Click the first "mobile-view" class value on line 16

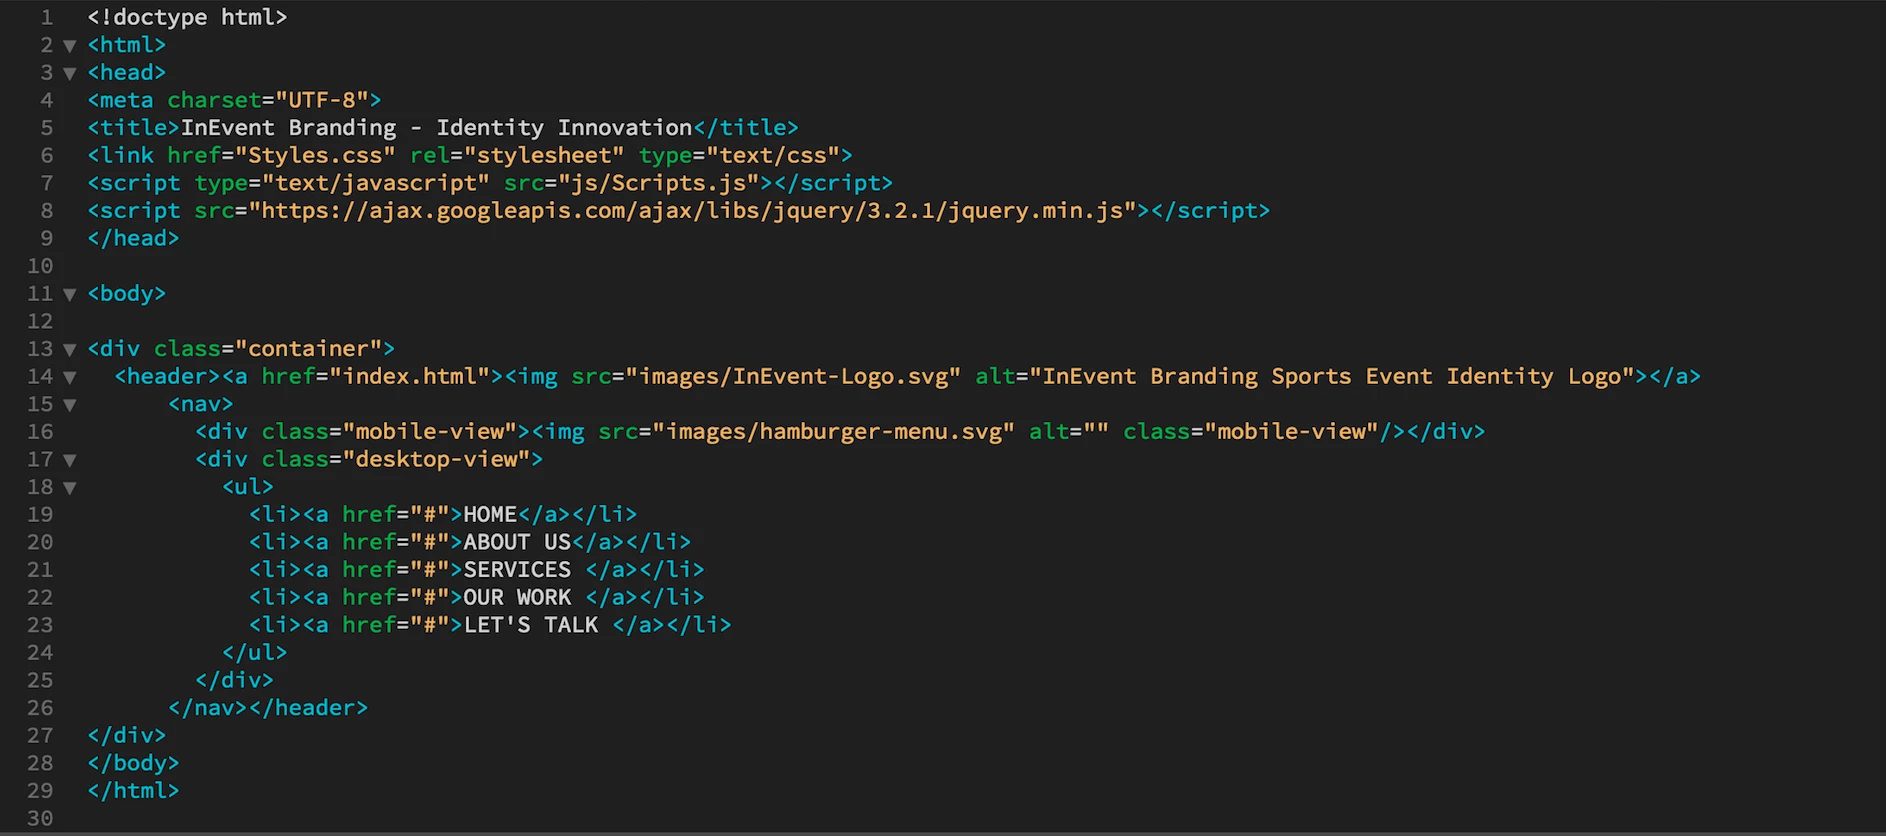[436, 431]
